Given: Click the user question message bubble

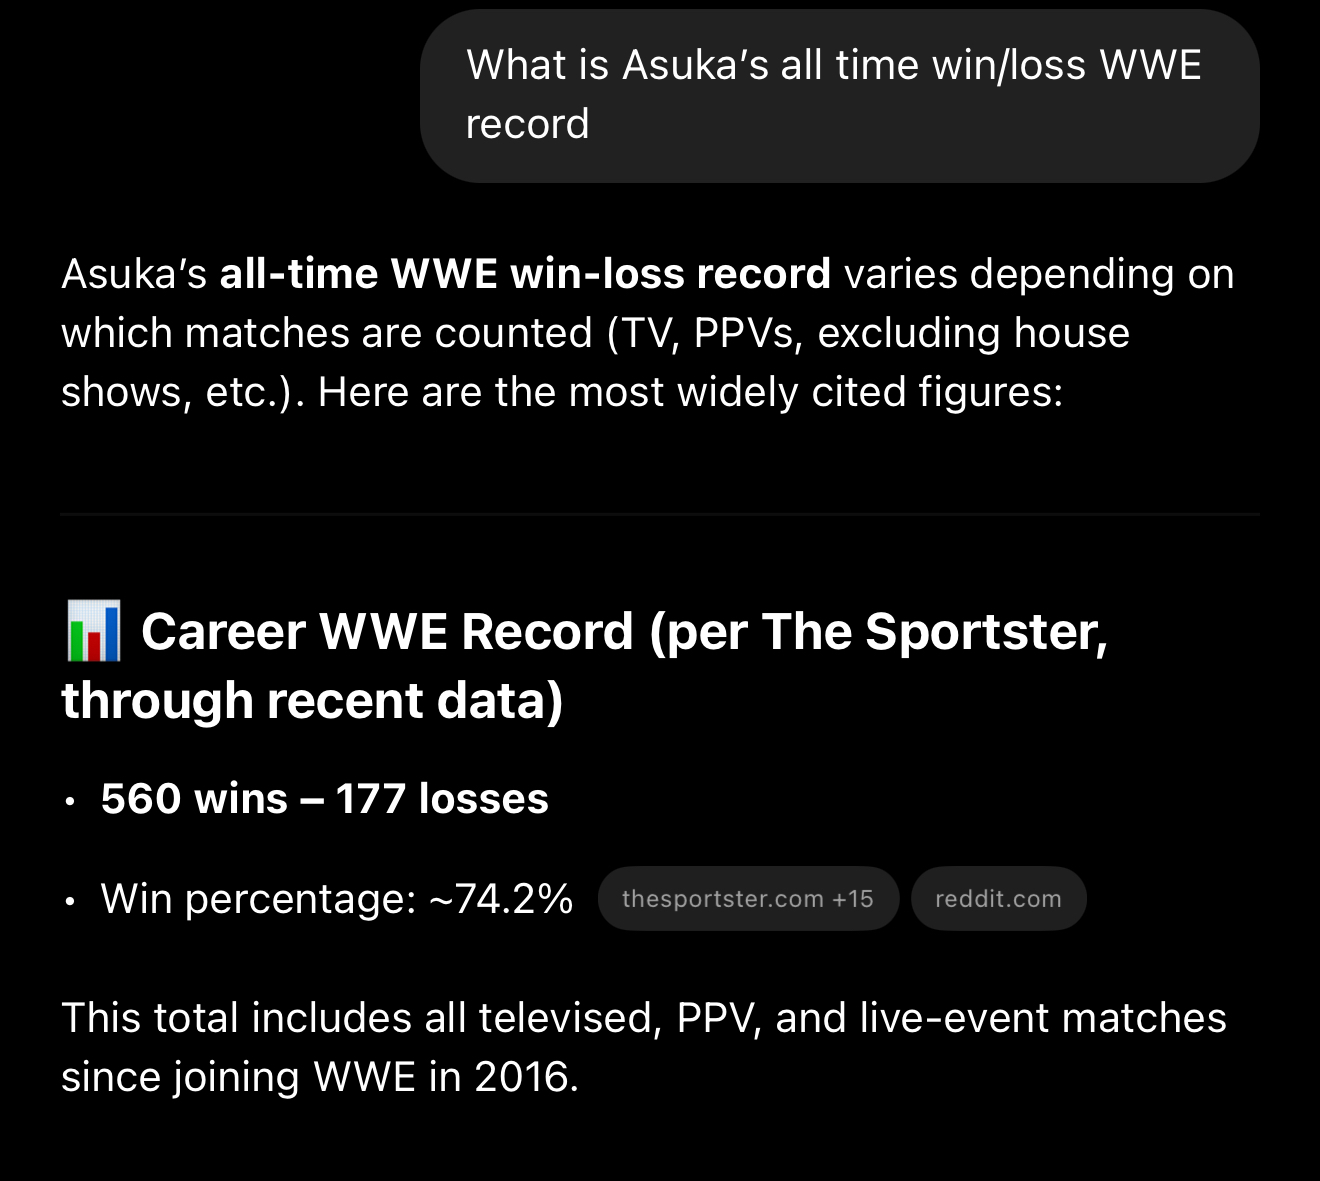Looking at the screenshot, I should coord(838,95).
